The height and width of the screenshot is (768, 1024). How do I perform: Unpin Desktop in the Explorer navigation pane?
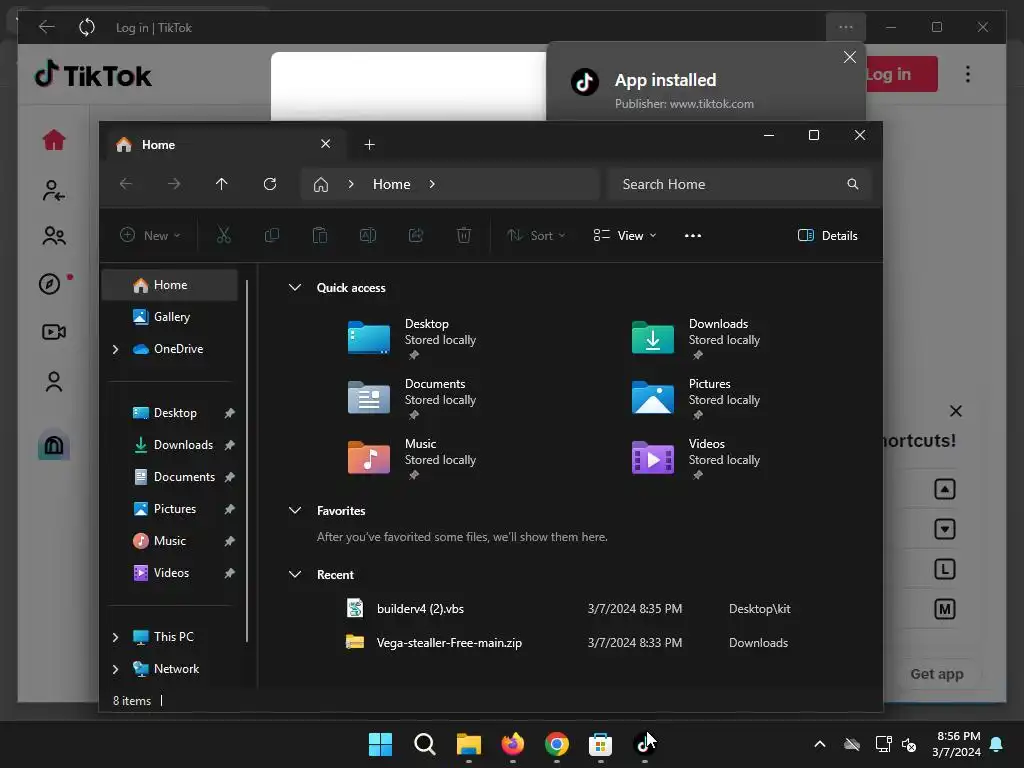tap(230, 413)
